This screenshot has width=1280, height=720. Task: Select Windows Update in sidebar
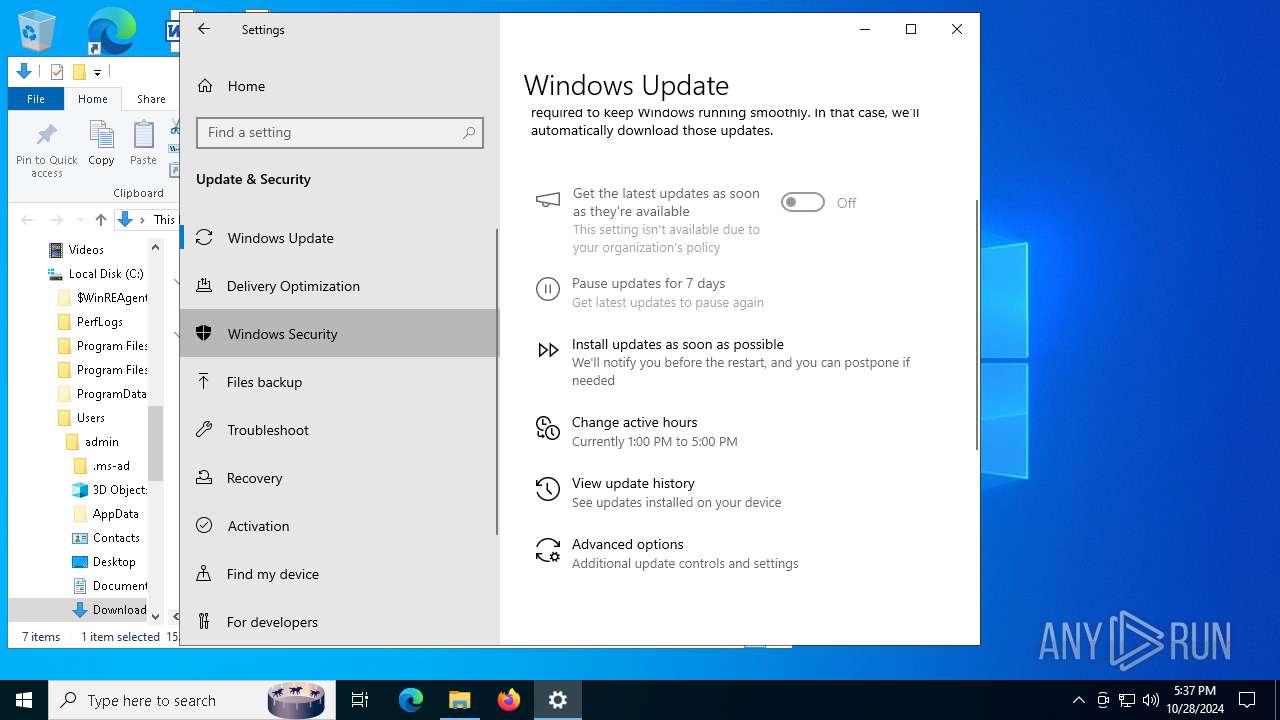tap(340, 238)
